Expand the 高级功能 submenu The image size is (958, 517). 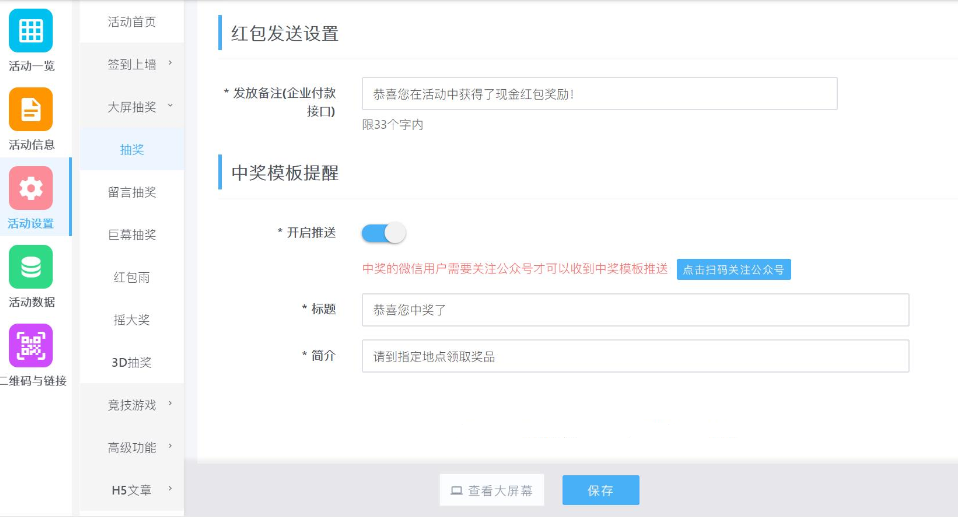[131, 447]
